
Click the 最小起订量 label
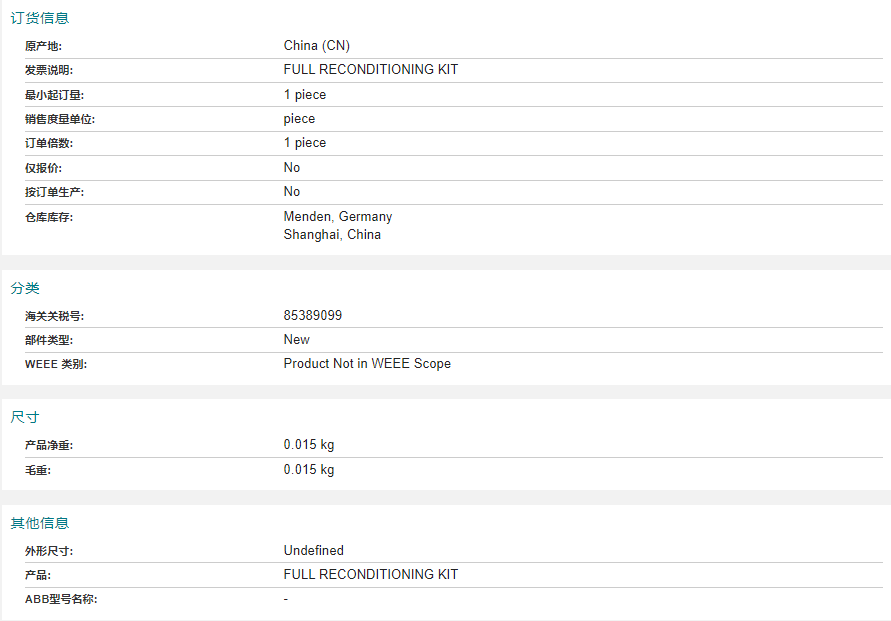pyautogui.click(x=54, y=95)
